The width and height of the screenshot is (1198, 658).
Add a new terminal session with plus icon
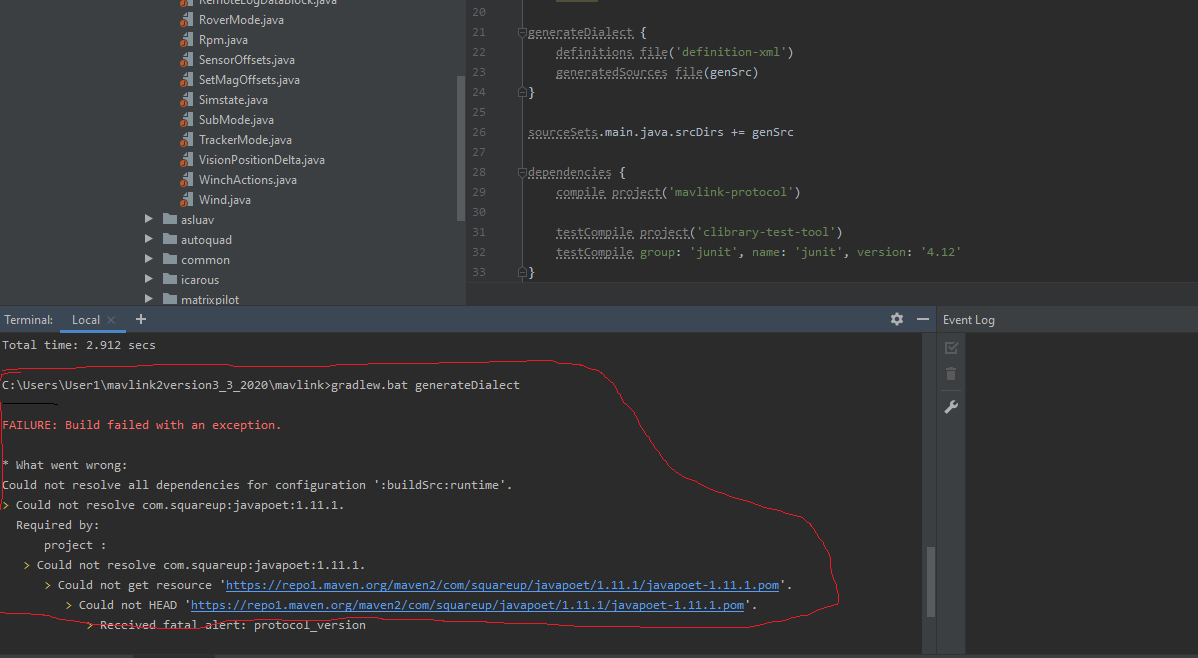140,319
